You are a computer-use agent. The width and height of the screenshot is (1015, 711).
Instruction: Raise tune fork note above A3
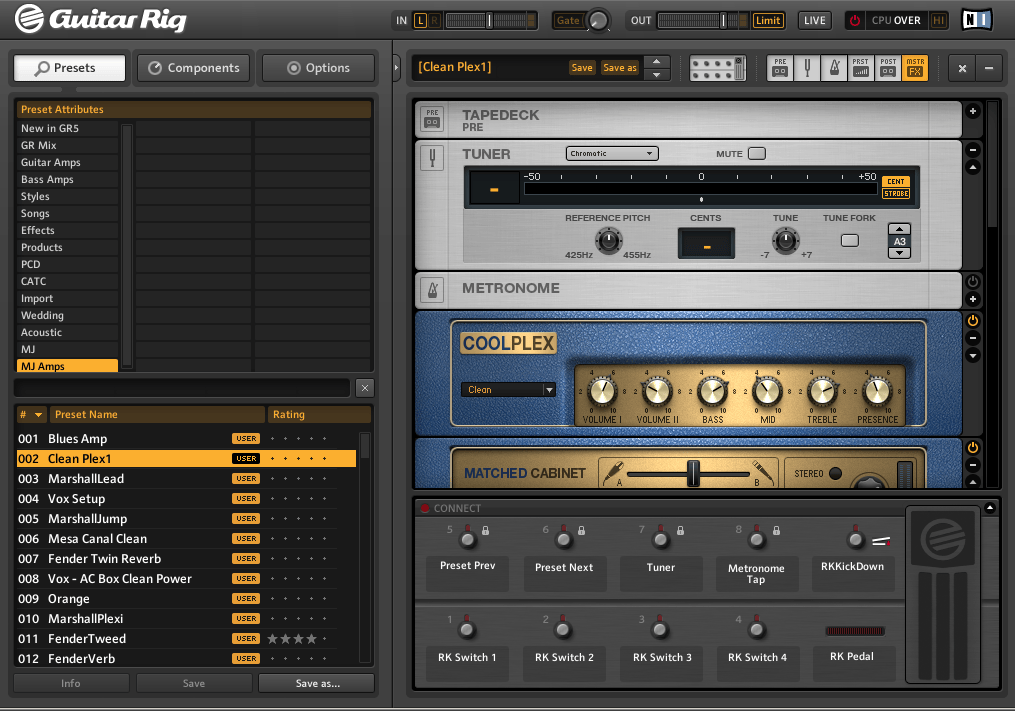click(899, 229)
